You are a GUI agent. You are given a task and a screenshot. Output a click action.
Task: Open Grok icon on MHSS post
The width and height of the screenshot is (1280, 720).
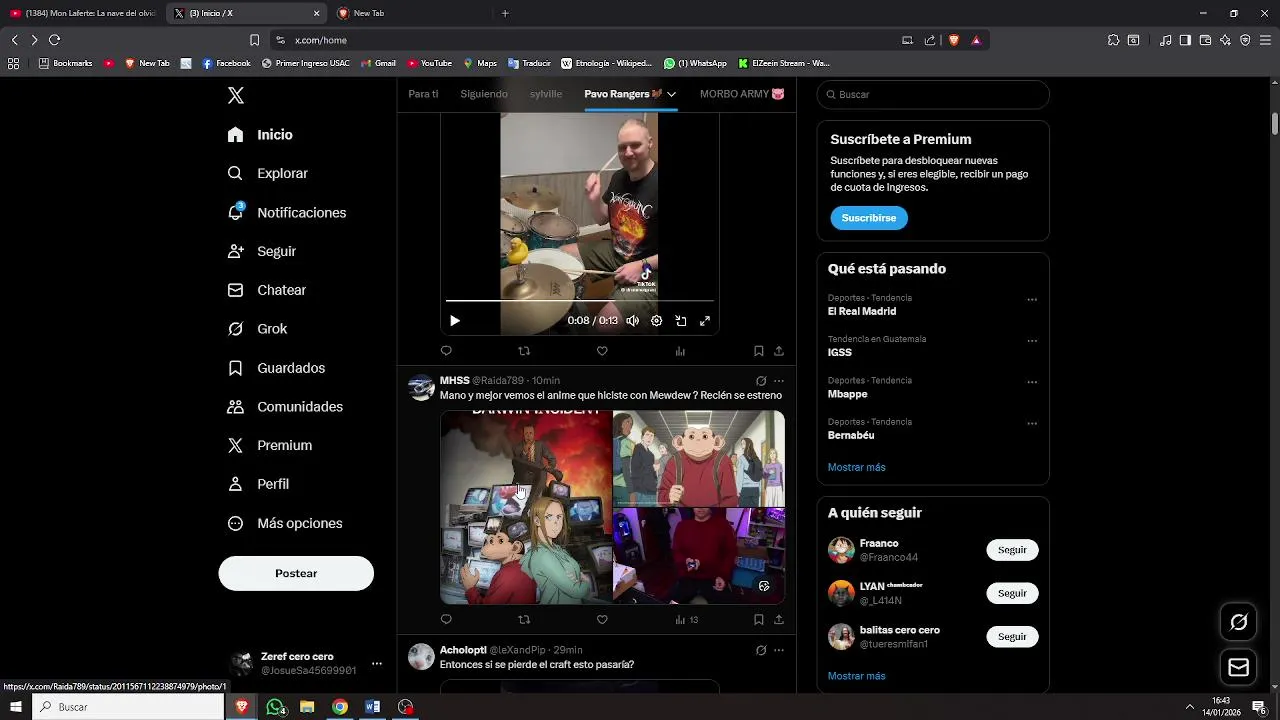coord(761,381)
